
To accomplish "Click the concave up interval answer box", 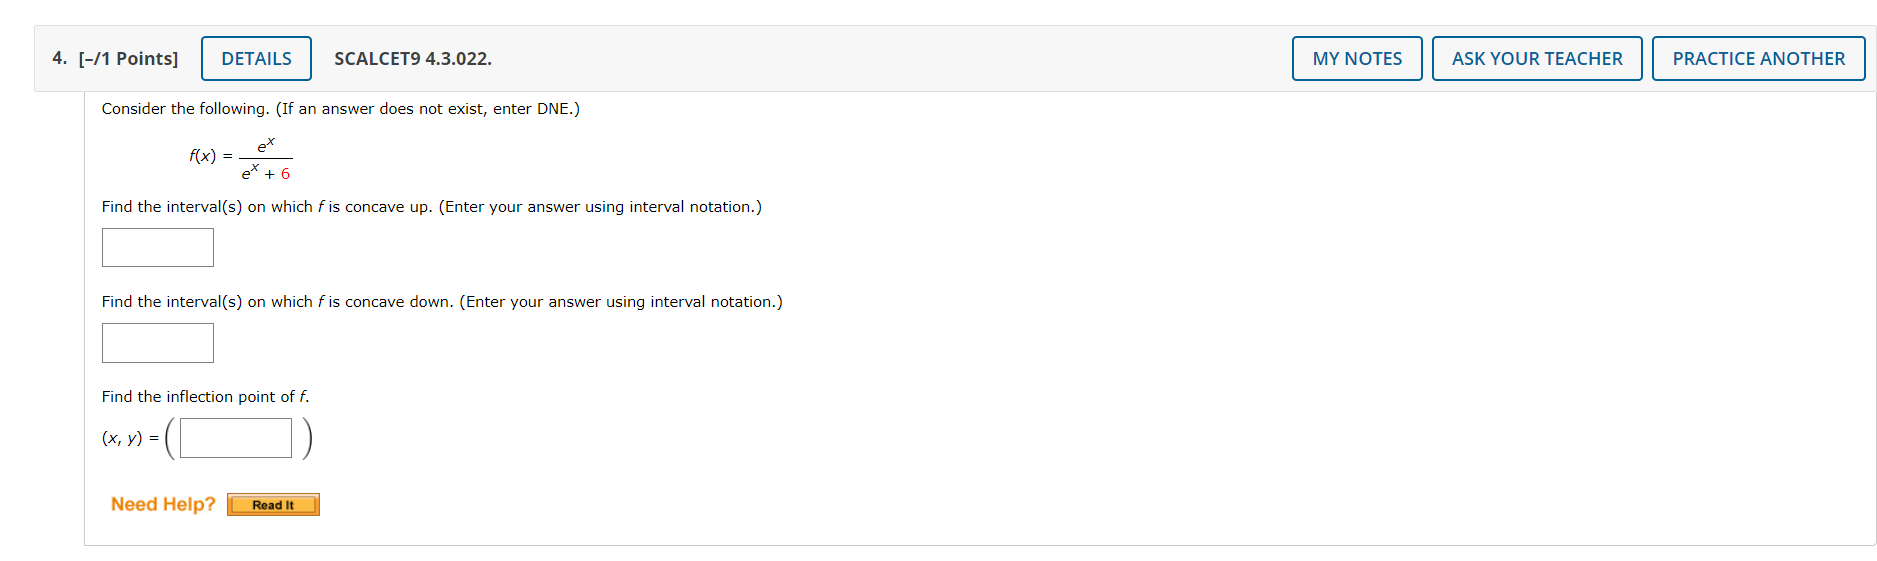I will click(158, 247).
